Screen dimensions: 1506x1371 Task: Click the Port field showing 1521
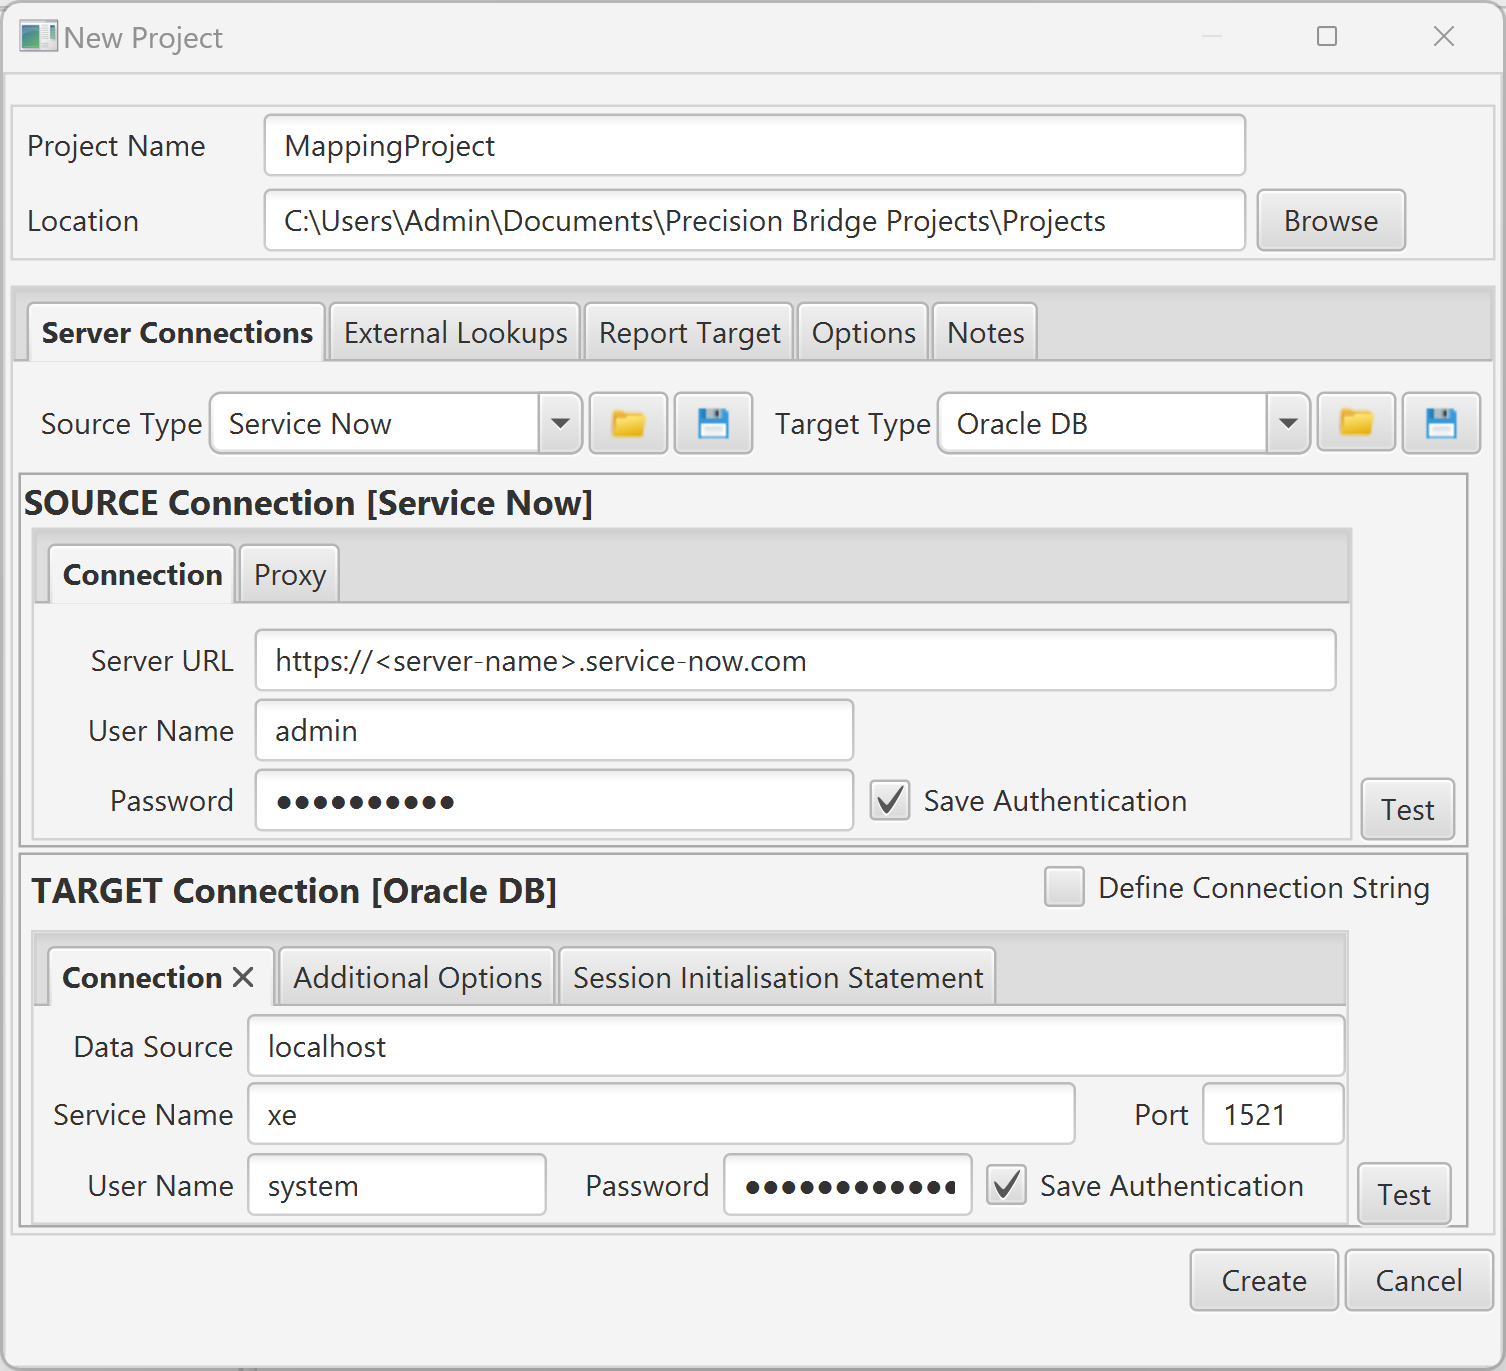(1273, 1114)
